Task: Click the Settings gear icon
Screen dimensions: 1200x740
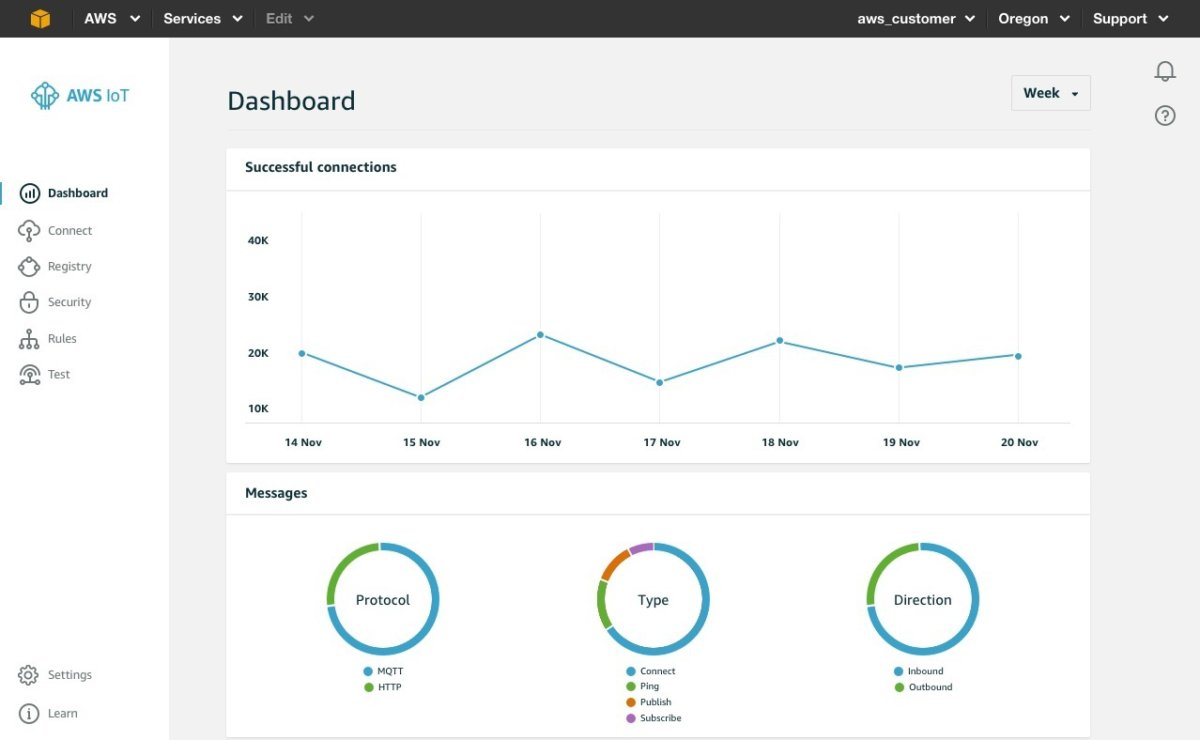Action: pyautogui.click(x=29, y=675)
